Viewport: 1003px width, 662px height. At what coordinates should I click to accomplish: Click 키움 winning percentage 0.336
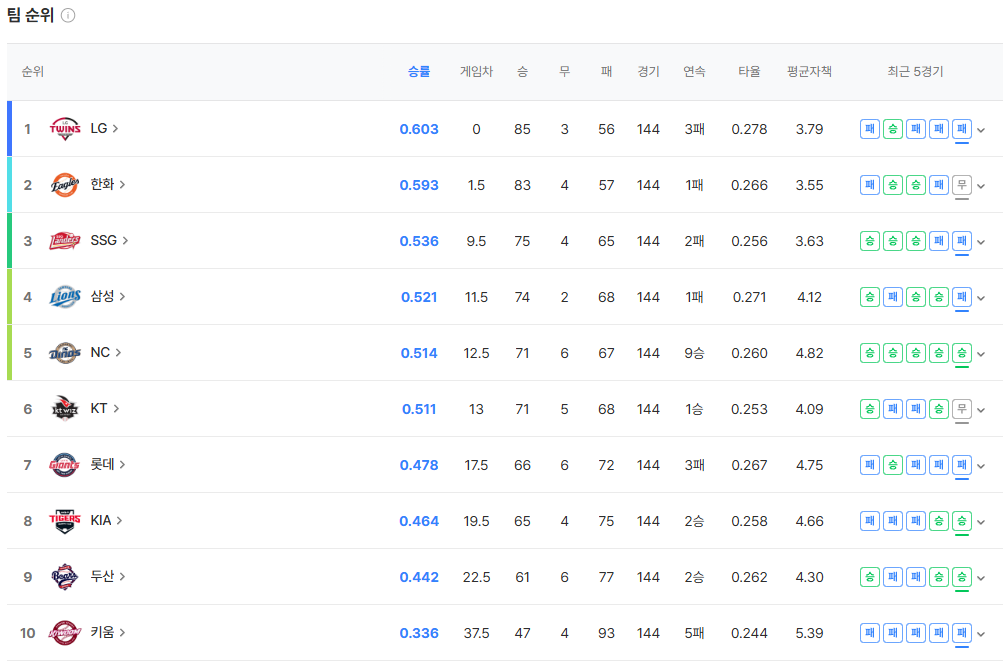[x=419, y=633]
